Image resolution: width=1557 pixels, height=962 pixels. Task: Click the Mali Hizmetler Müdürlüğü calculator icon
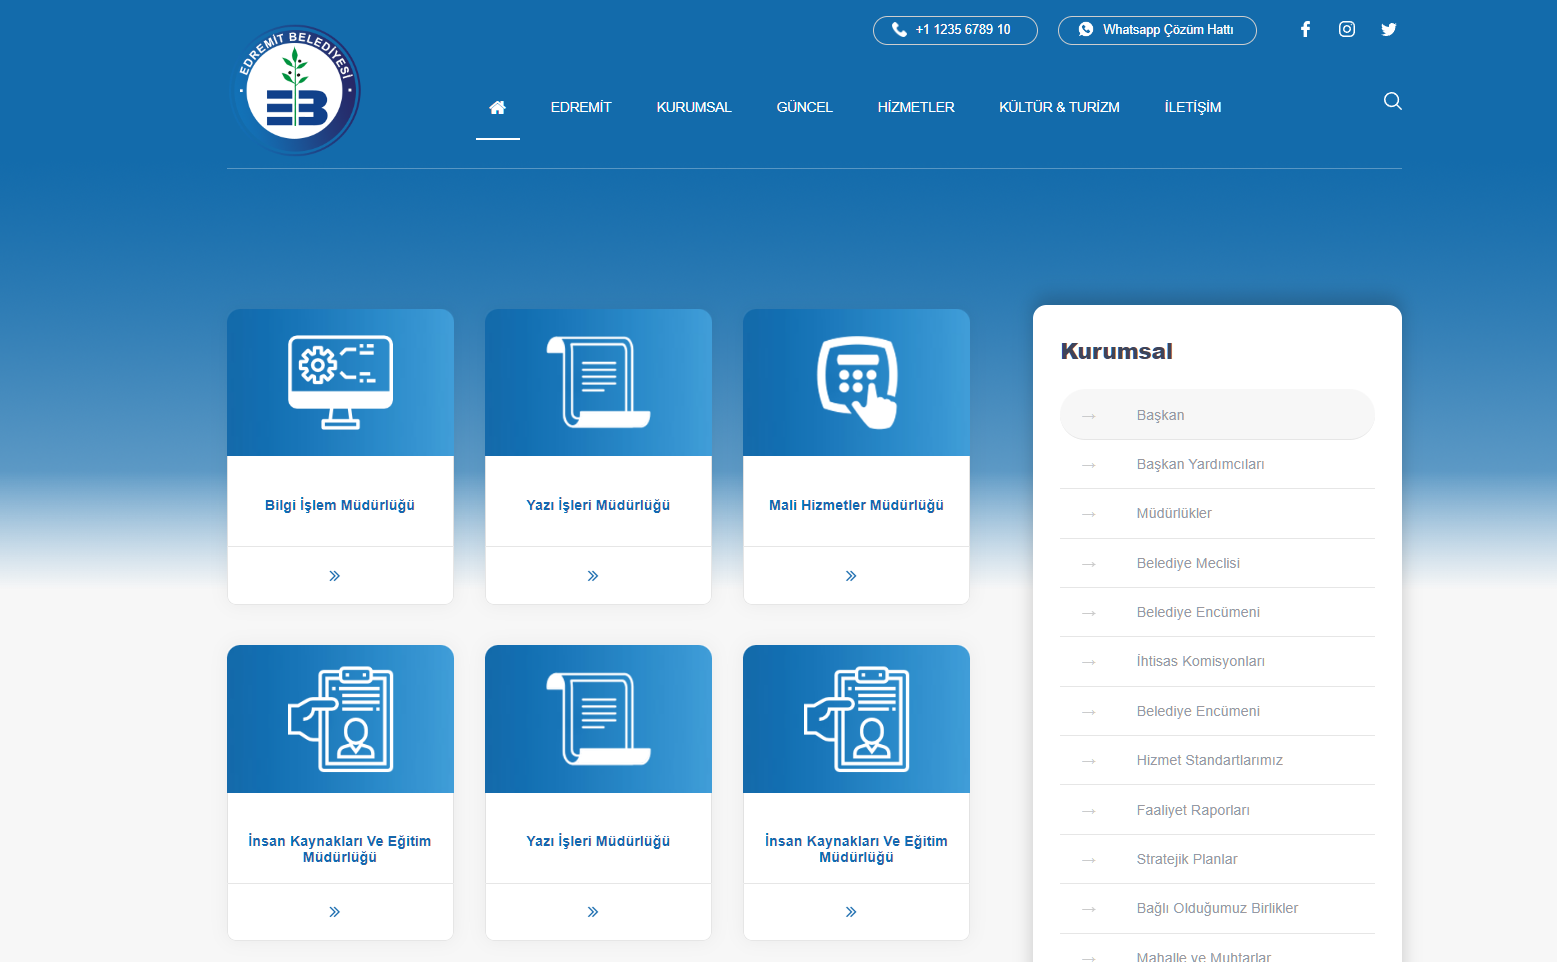pyautogui.click(x=856, y=382)
